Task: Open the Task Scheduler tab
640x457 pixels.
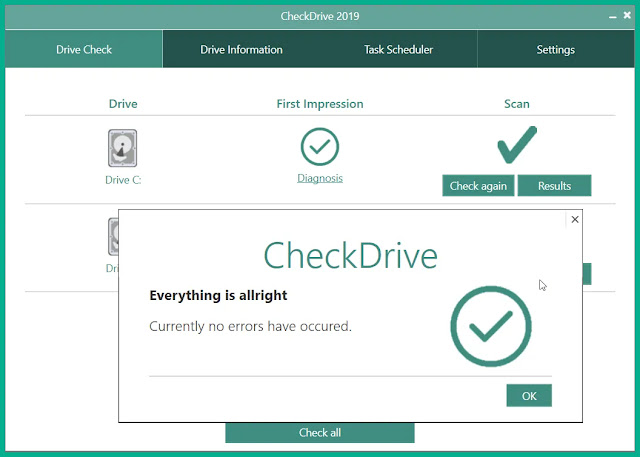Action: pyautogui.click(x=398, y=49)
